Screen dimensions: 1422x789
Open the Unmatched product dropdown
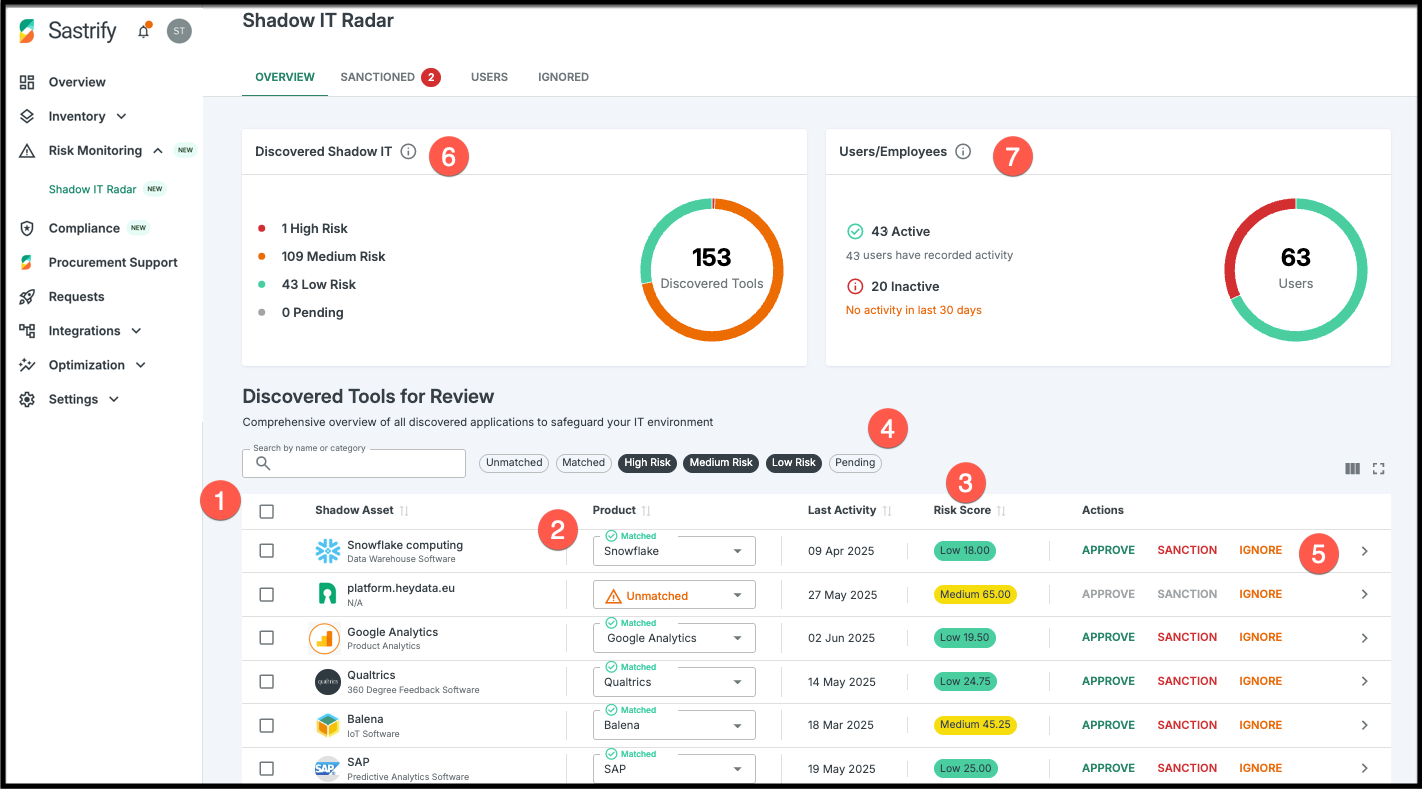674,595
